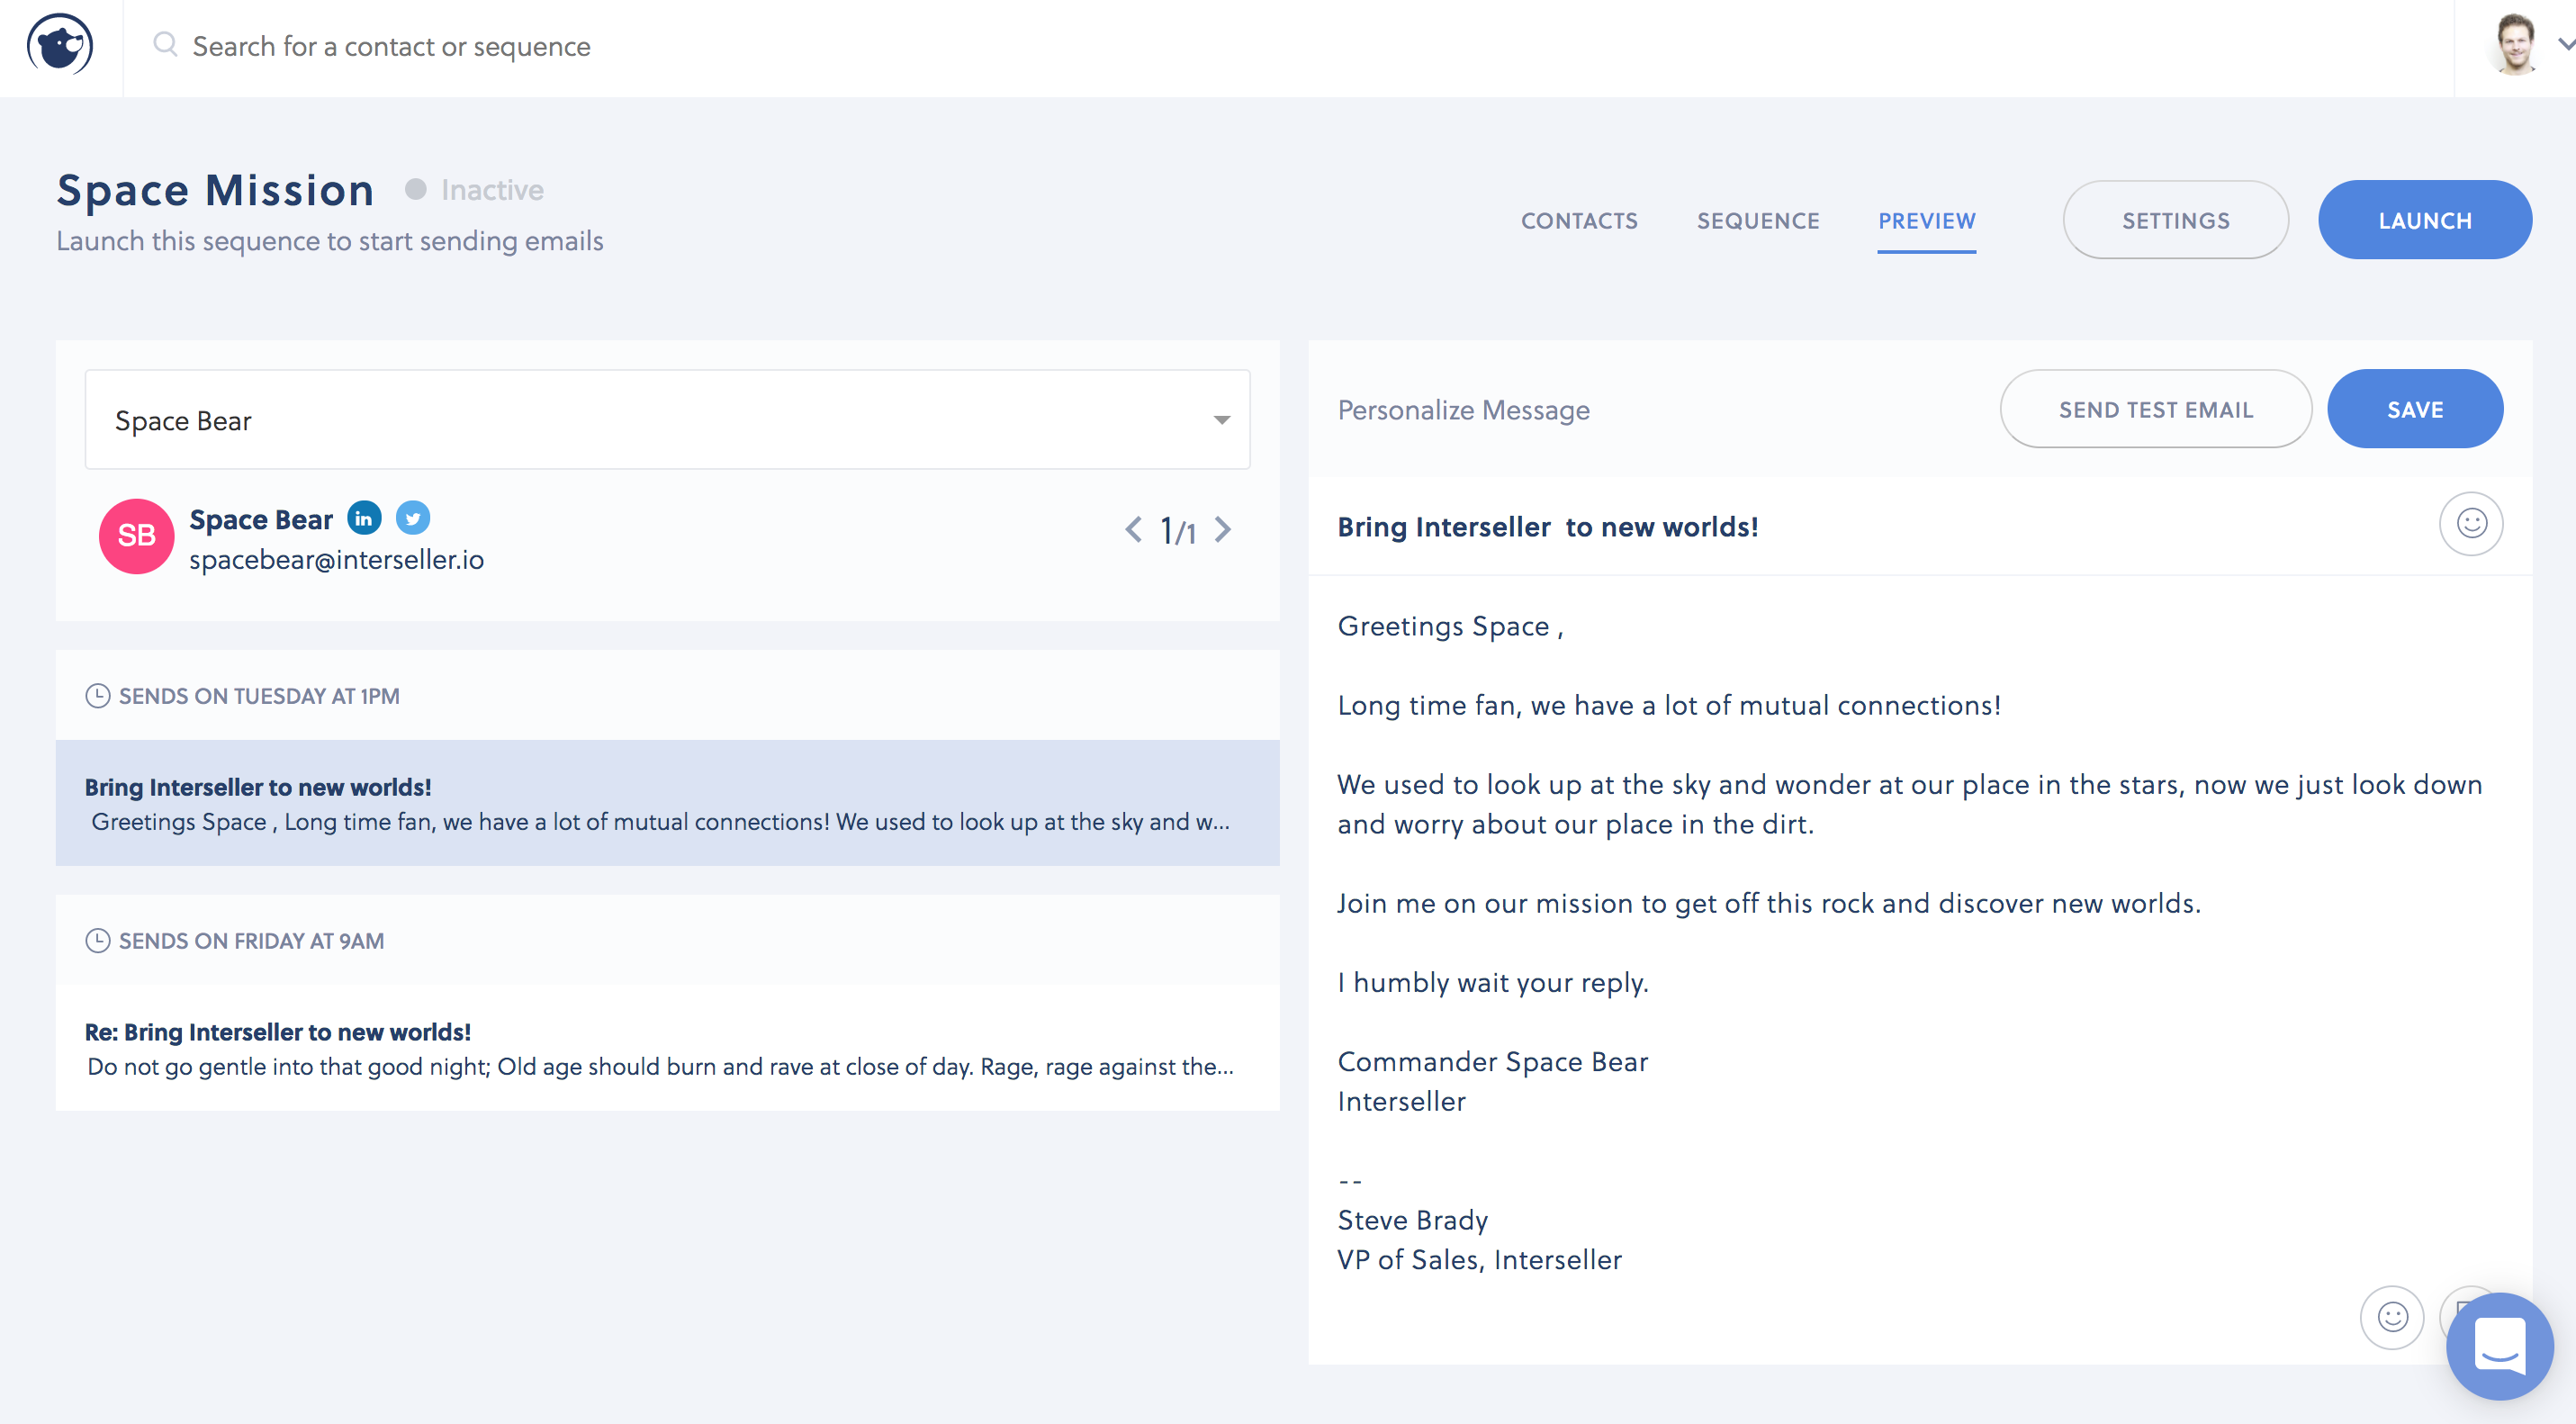Open emoji picker for subject line
This screenshot has width=2576, height=1424.
click(2471, 523)
